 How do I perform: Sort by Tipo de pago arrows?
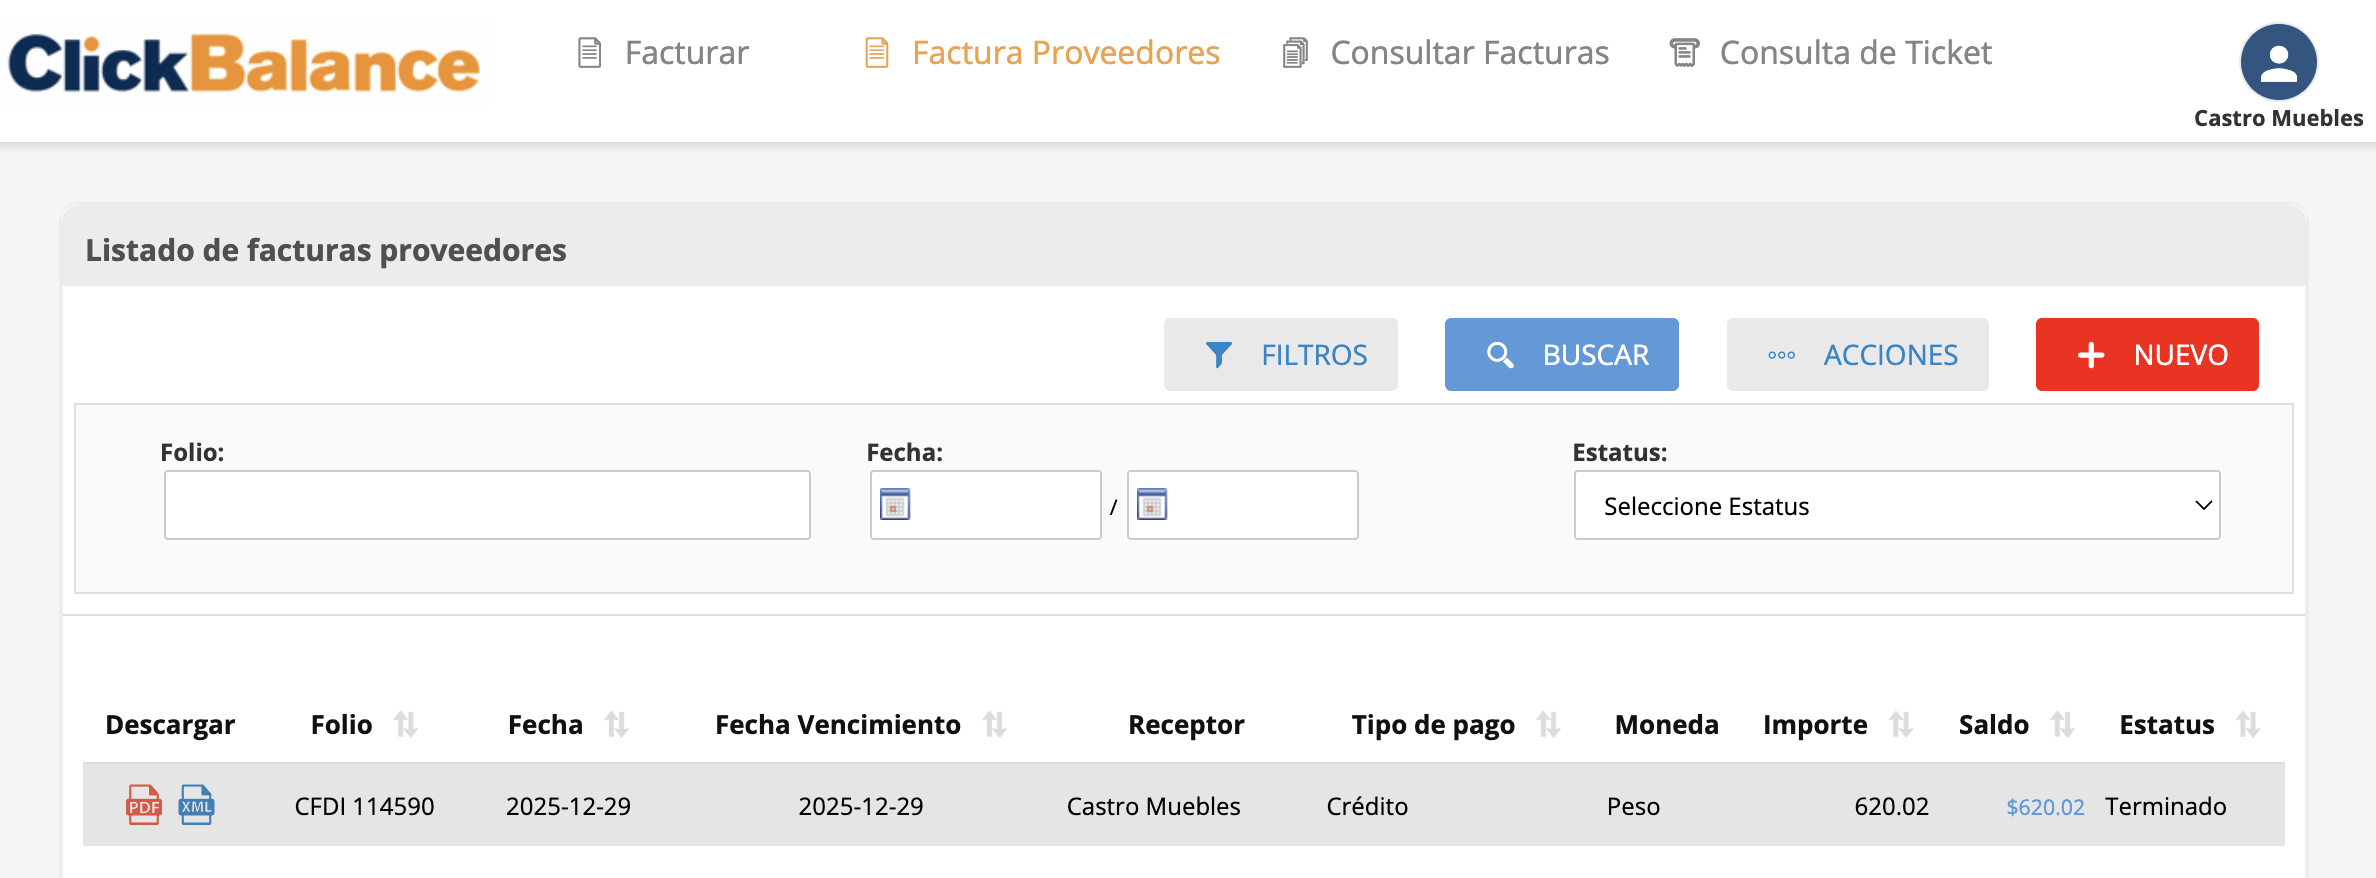point(1548,724)
